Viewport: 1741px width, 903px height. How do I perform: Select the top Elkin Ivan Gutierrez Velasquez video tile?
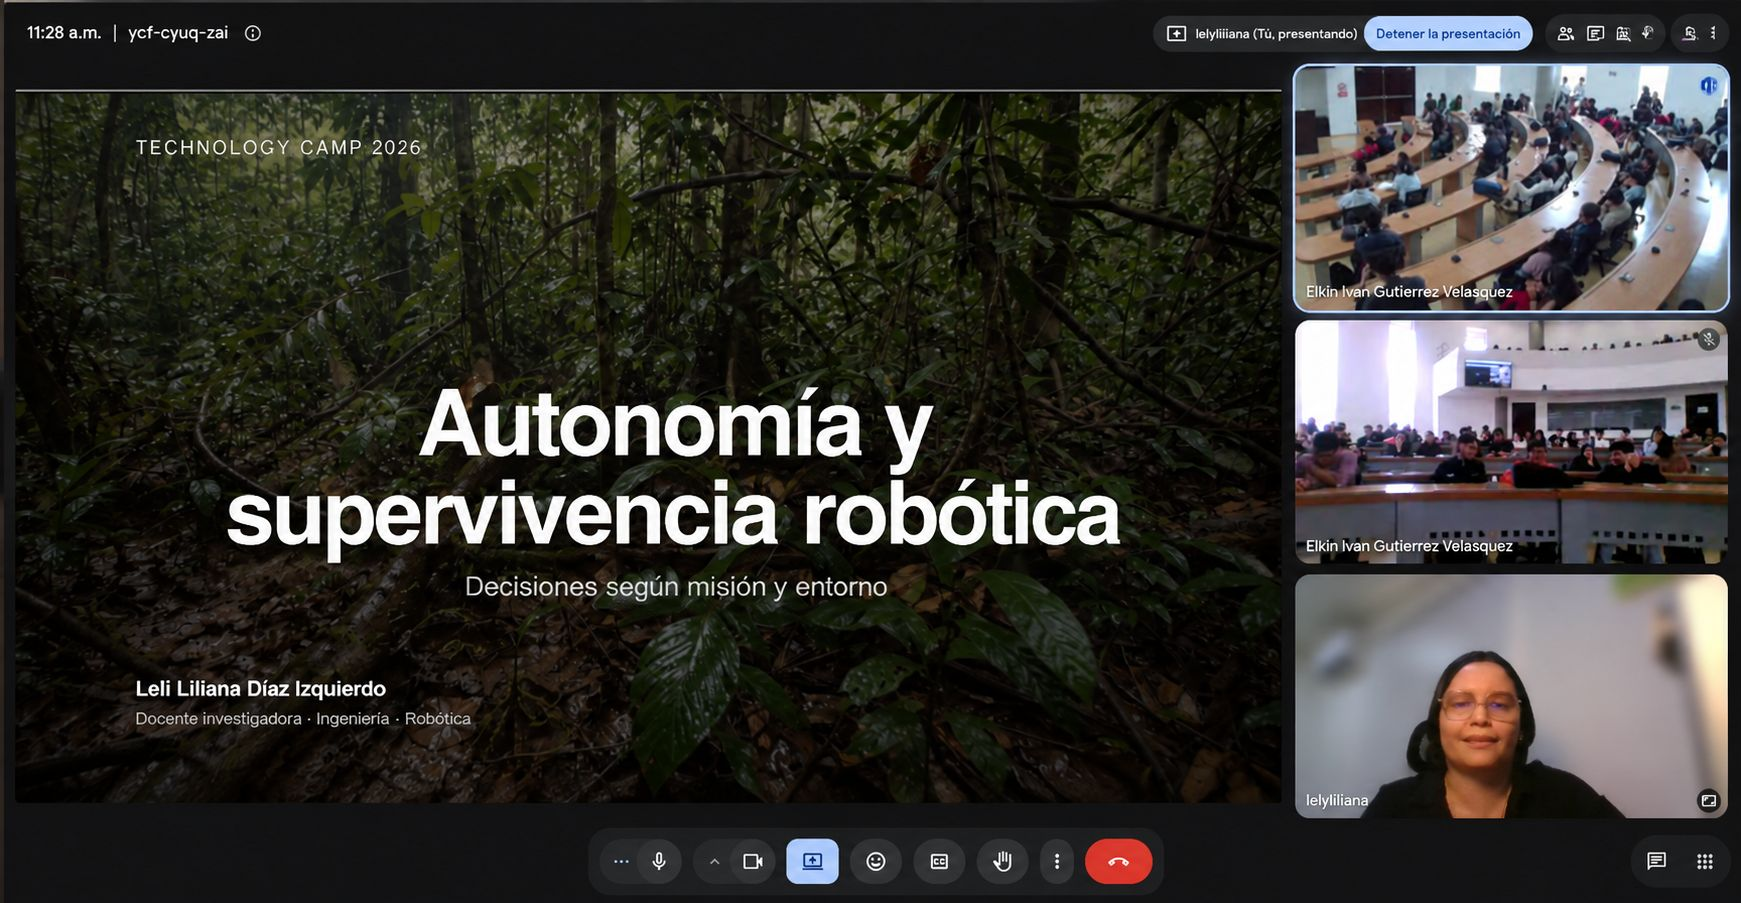pos(1511,188)
